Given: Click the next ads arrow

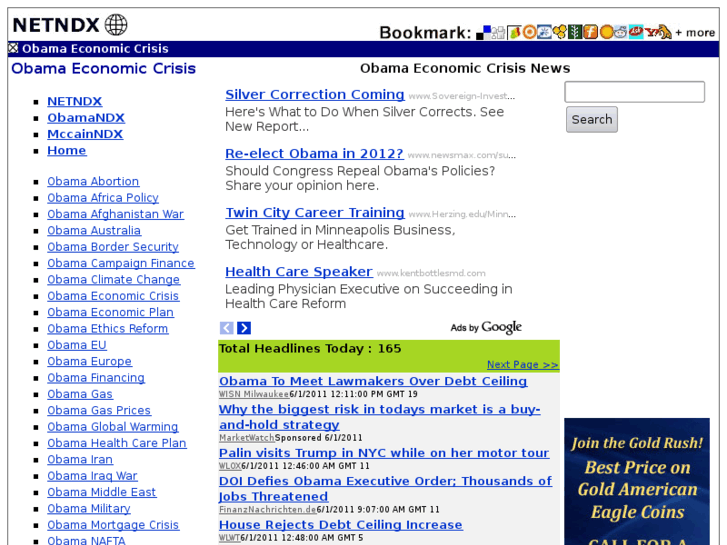Looking at the screenshot, I should [x=244, y=328].
